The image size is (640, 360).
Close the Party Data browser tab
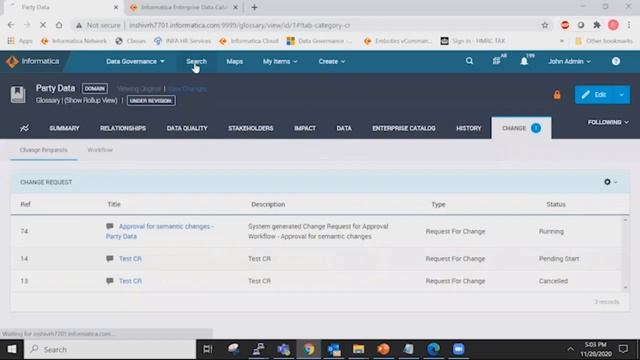pyautogui.click(x=116, y=7)
